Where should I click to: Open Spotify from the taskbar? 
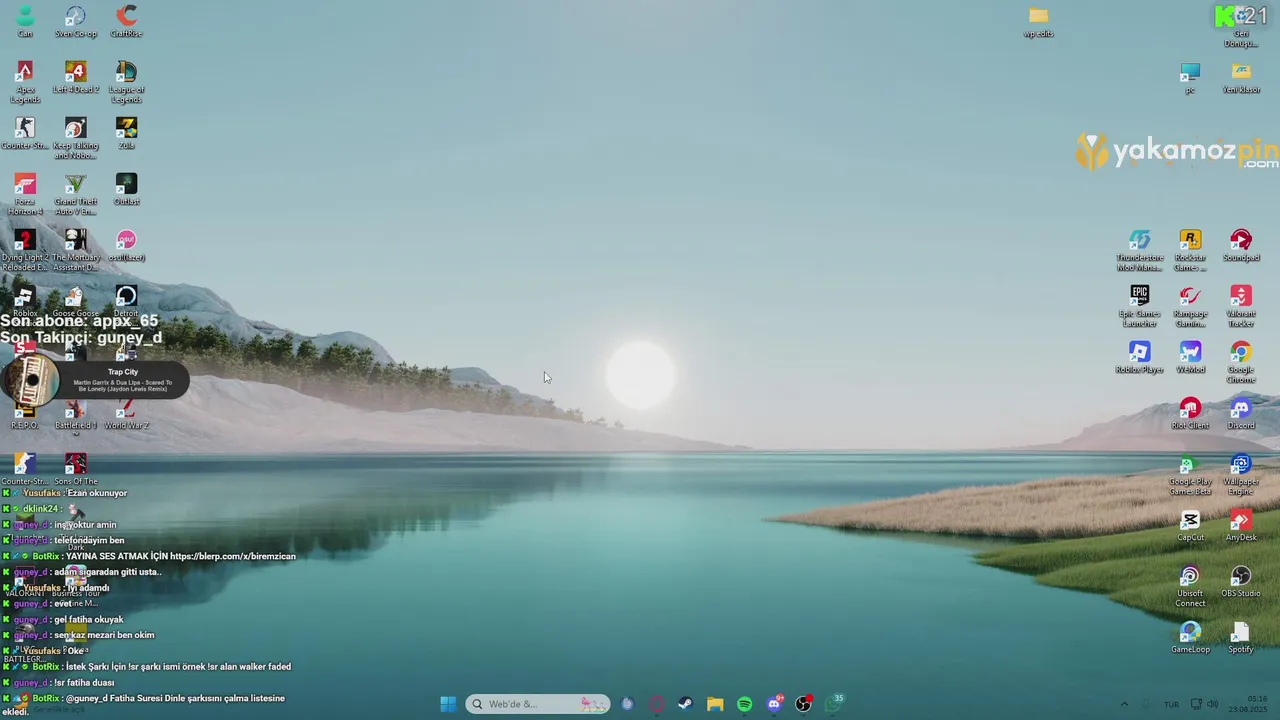(x=745, y=704)
